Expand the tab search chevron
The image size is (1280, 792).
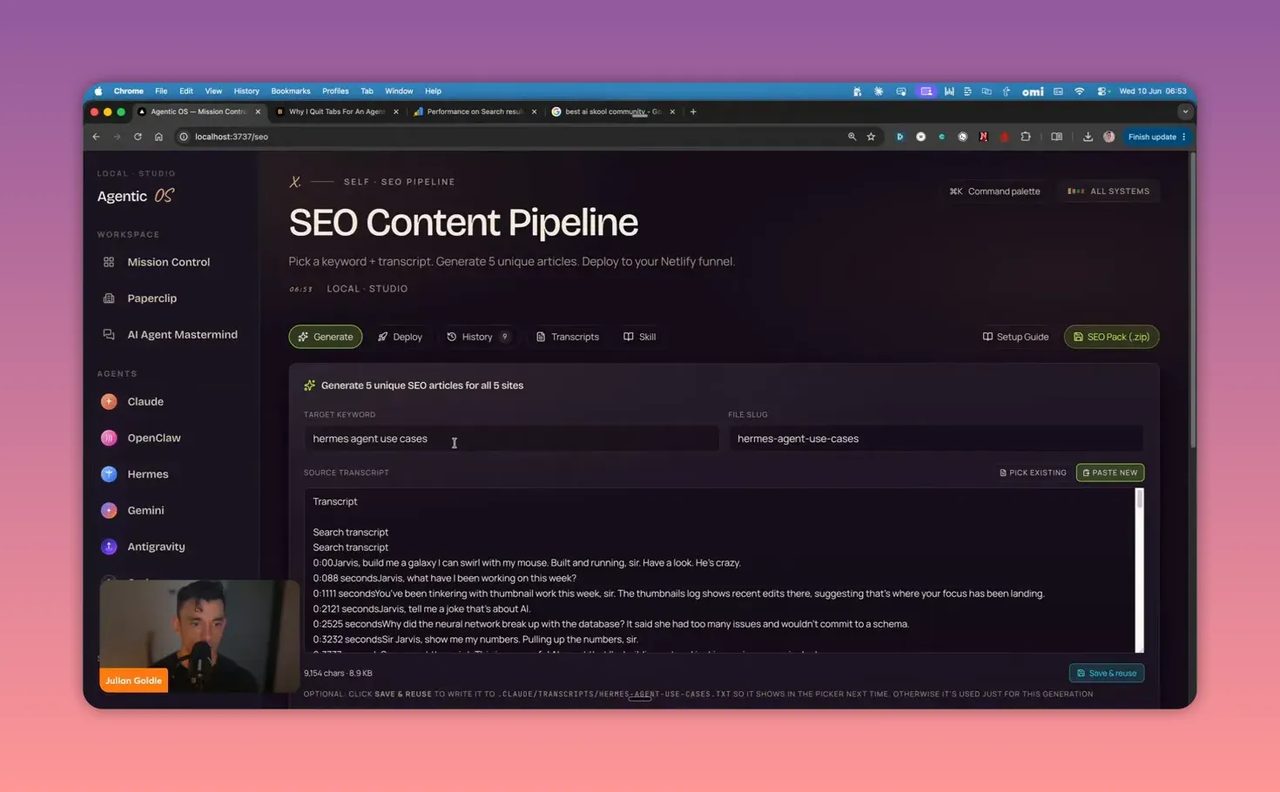[x=1185, y=112]
